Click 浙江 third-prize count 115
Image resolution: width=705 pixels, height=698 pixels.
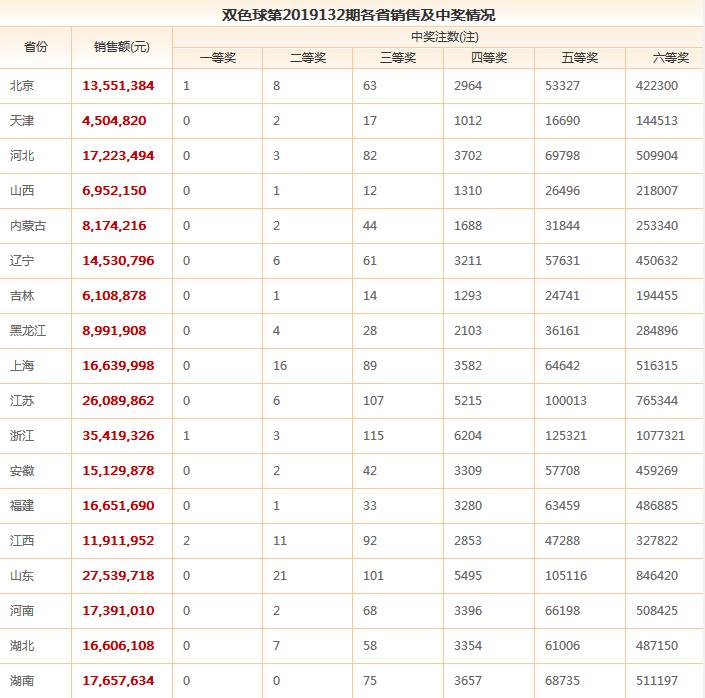374,435
